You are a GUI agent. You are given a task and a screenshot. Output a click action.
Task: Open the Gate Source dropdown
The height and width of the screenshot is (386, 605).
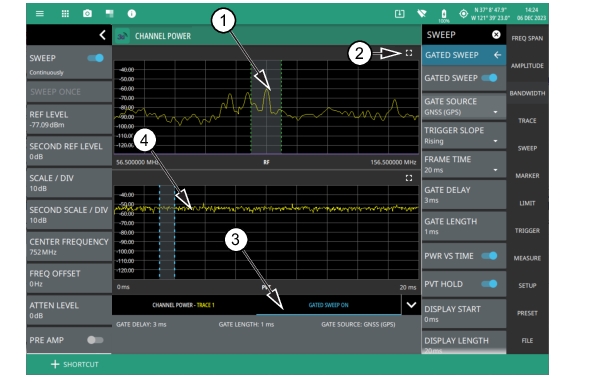(463, 107)
